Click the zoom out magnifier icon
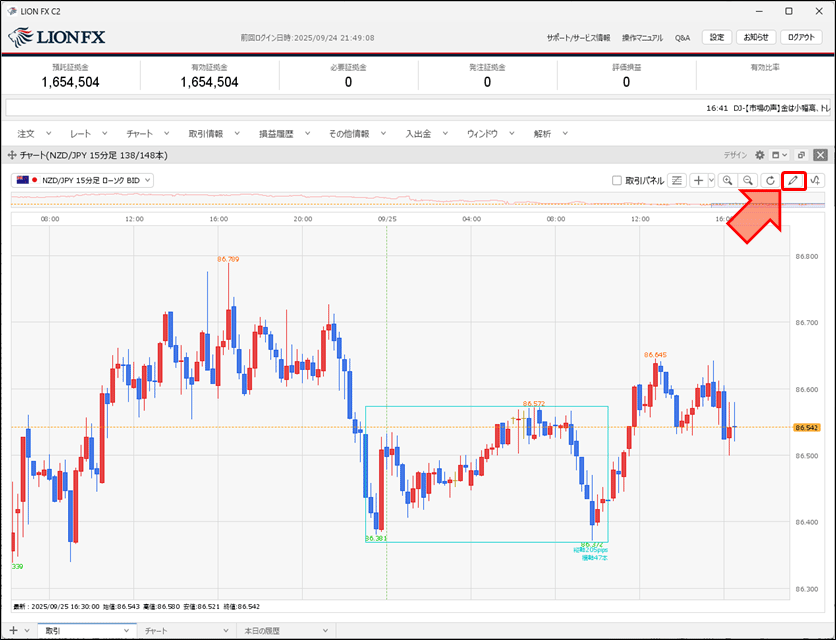The height and width of the screenshot is (640, 836). pos(747,180)
